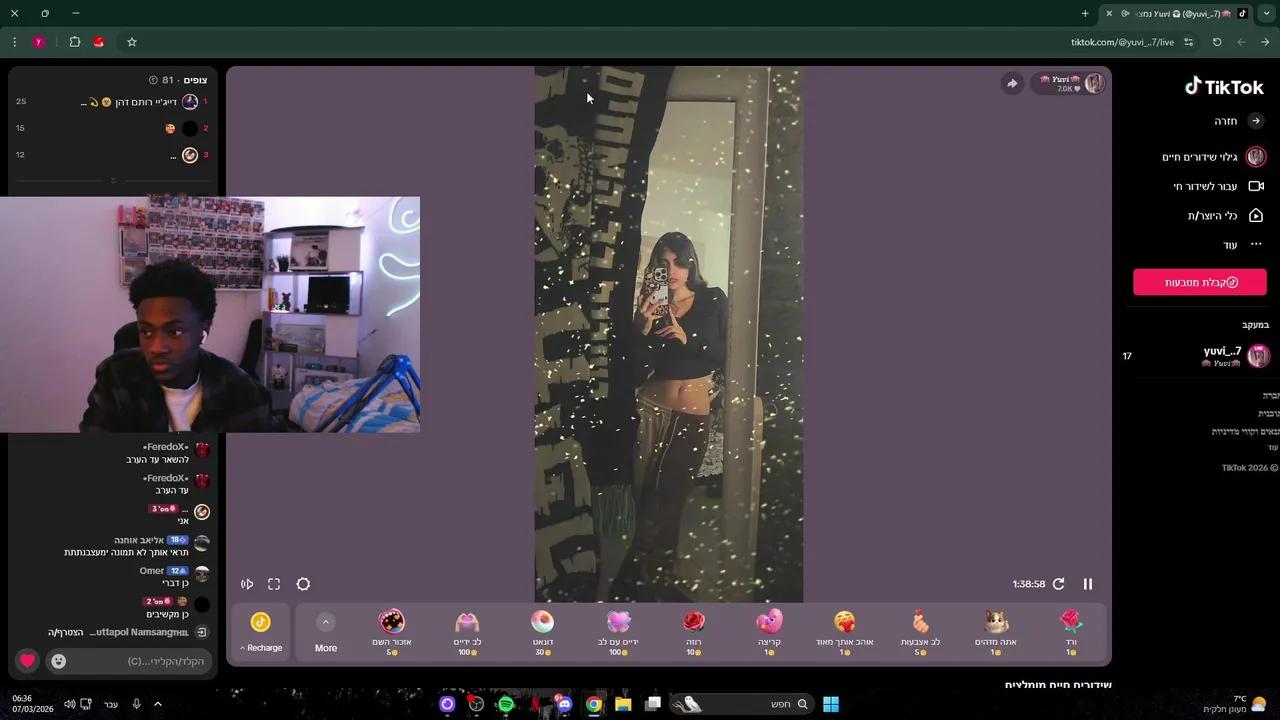This screenshot has height=720, width=1280.
Task: Click the taskbar search box חפש
Action: (742, 704)
